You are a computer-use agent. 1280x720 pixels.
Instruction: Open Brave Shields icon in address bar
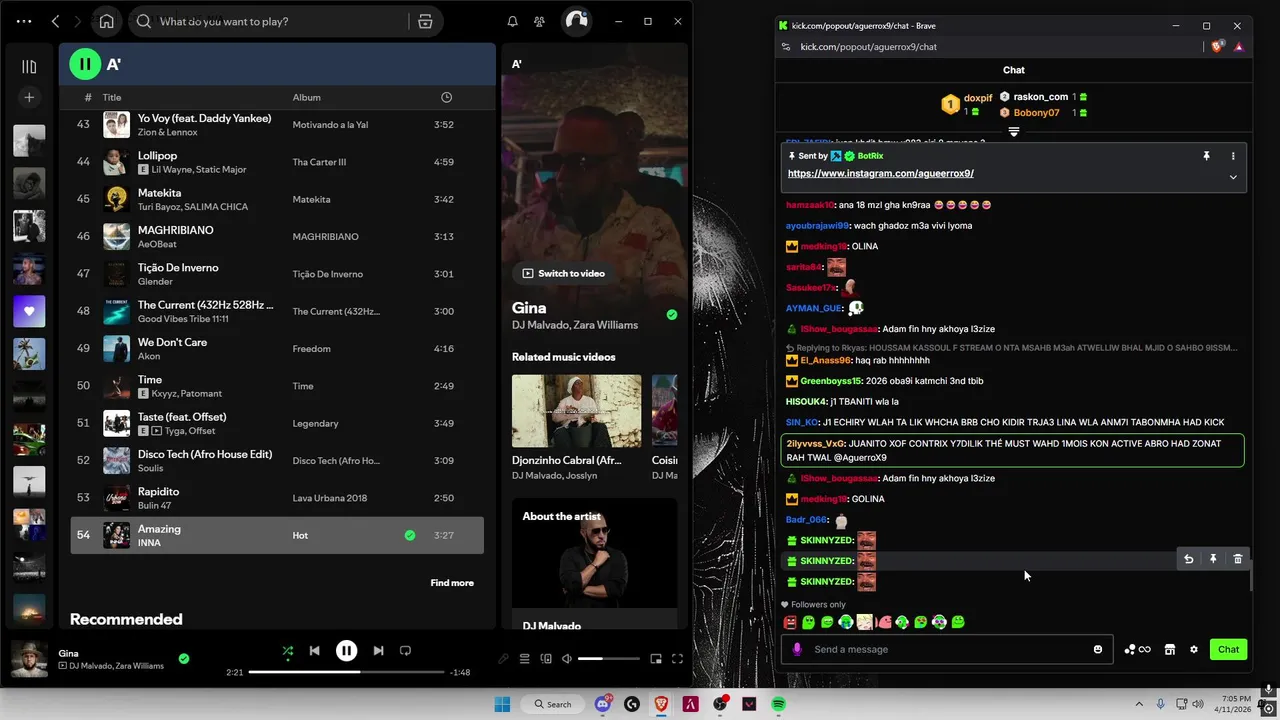(1218, 46)
